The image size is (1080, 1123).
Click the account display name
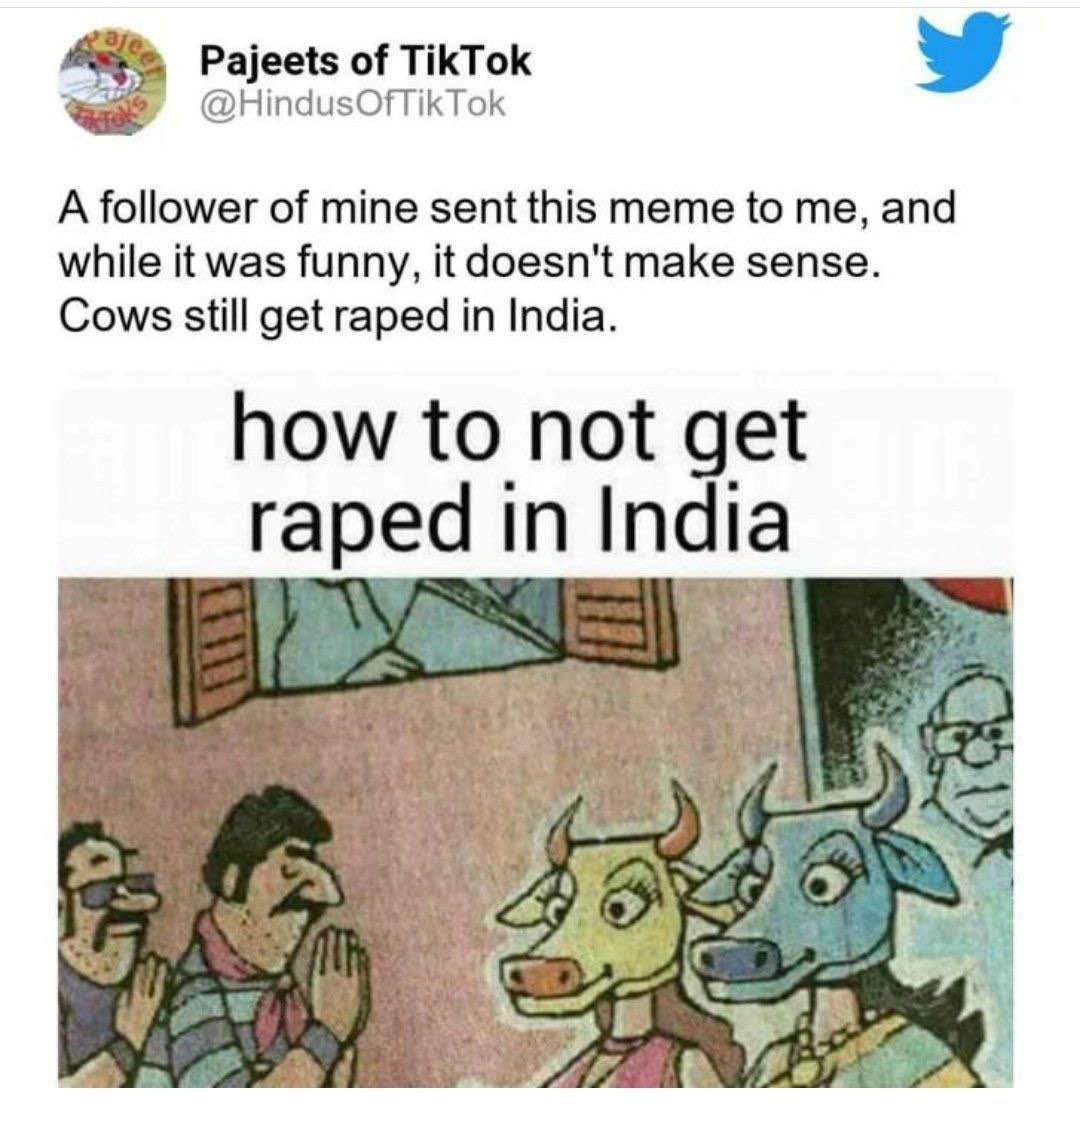[x=365, y=60]
